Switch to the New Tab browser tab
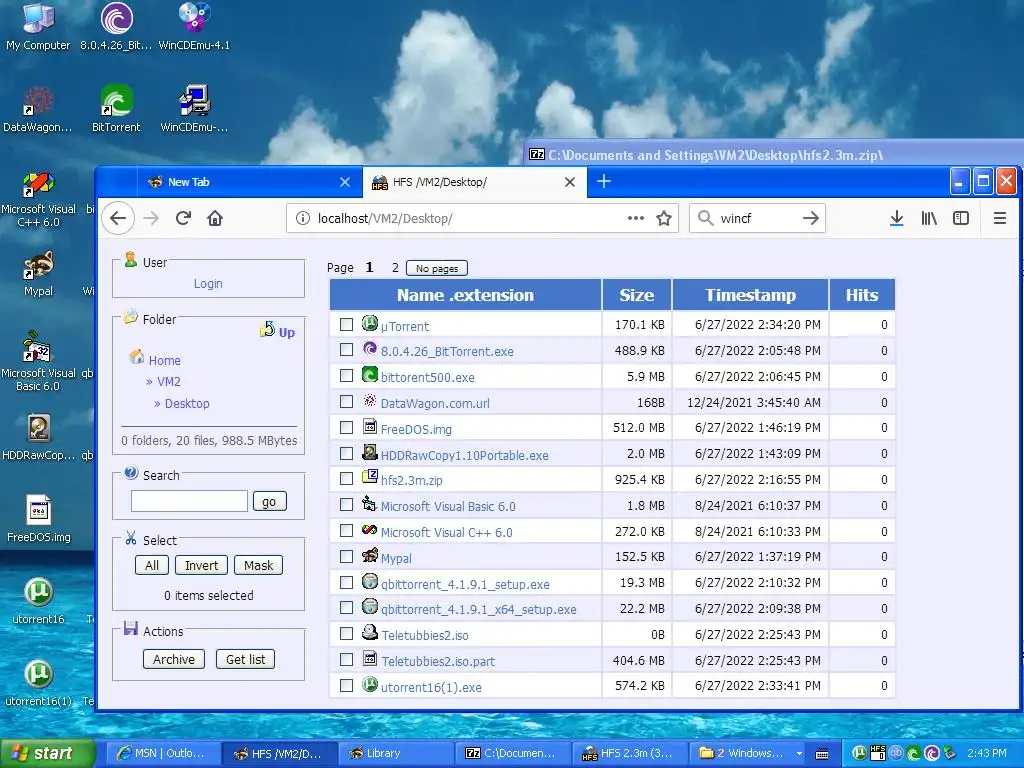The width and height of the screenshot is (1024, 768). tap(248, 182)
